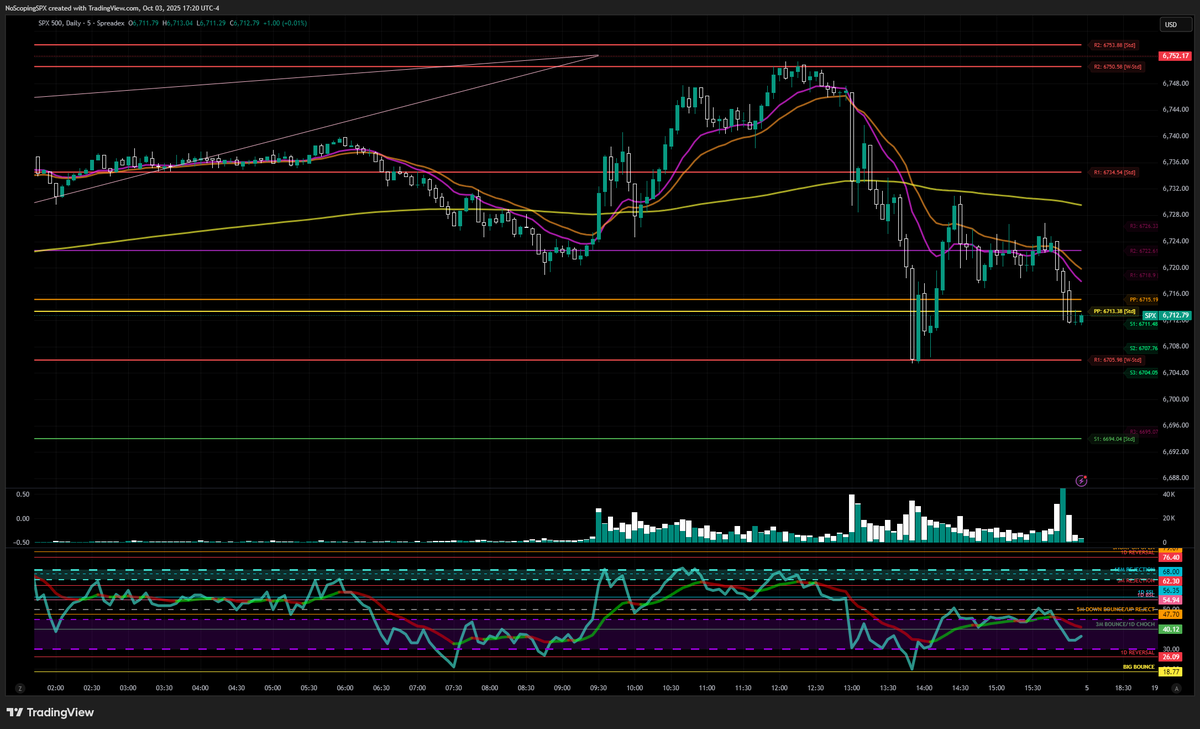Click the 6,692.00 price axis label

point(1174,451)
